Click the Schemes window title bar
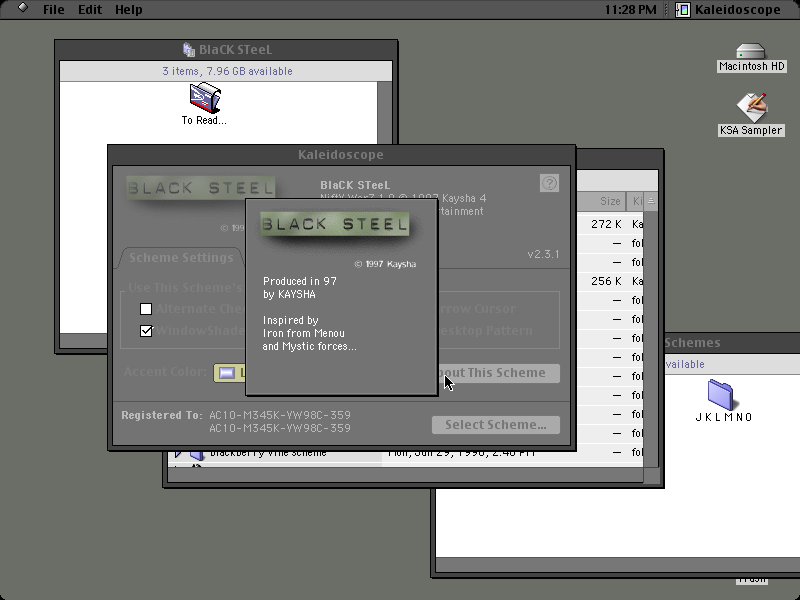The width and height of the screenshot is (800, 600). tap(732, 343)
